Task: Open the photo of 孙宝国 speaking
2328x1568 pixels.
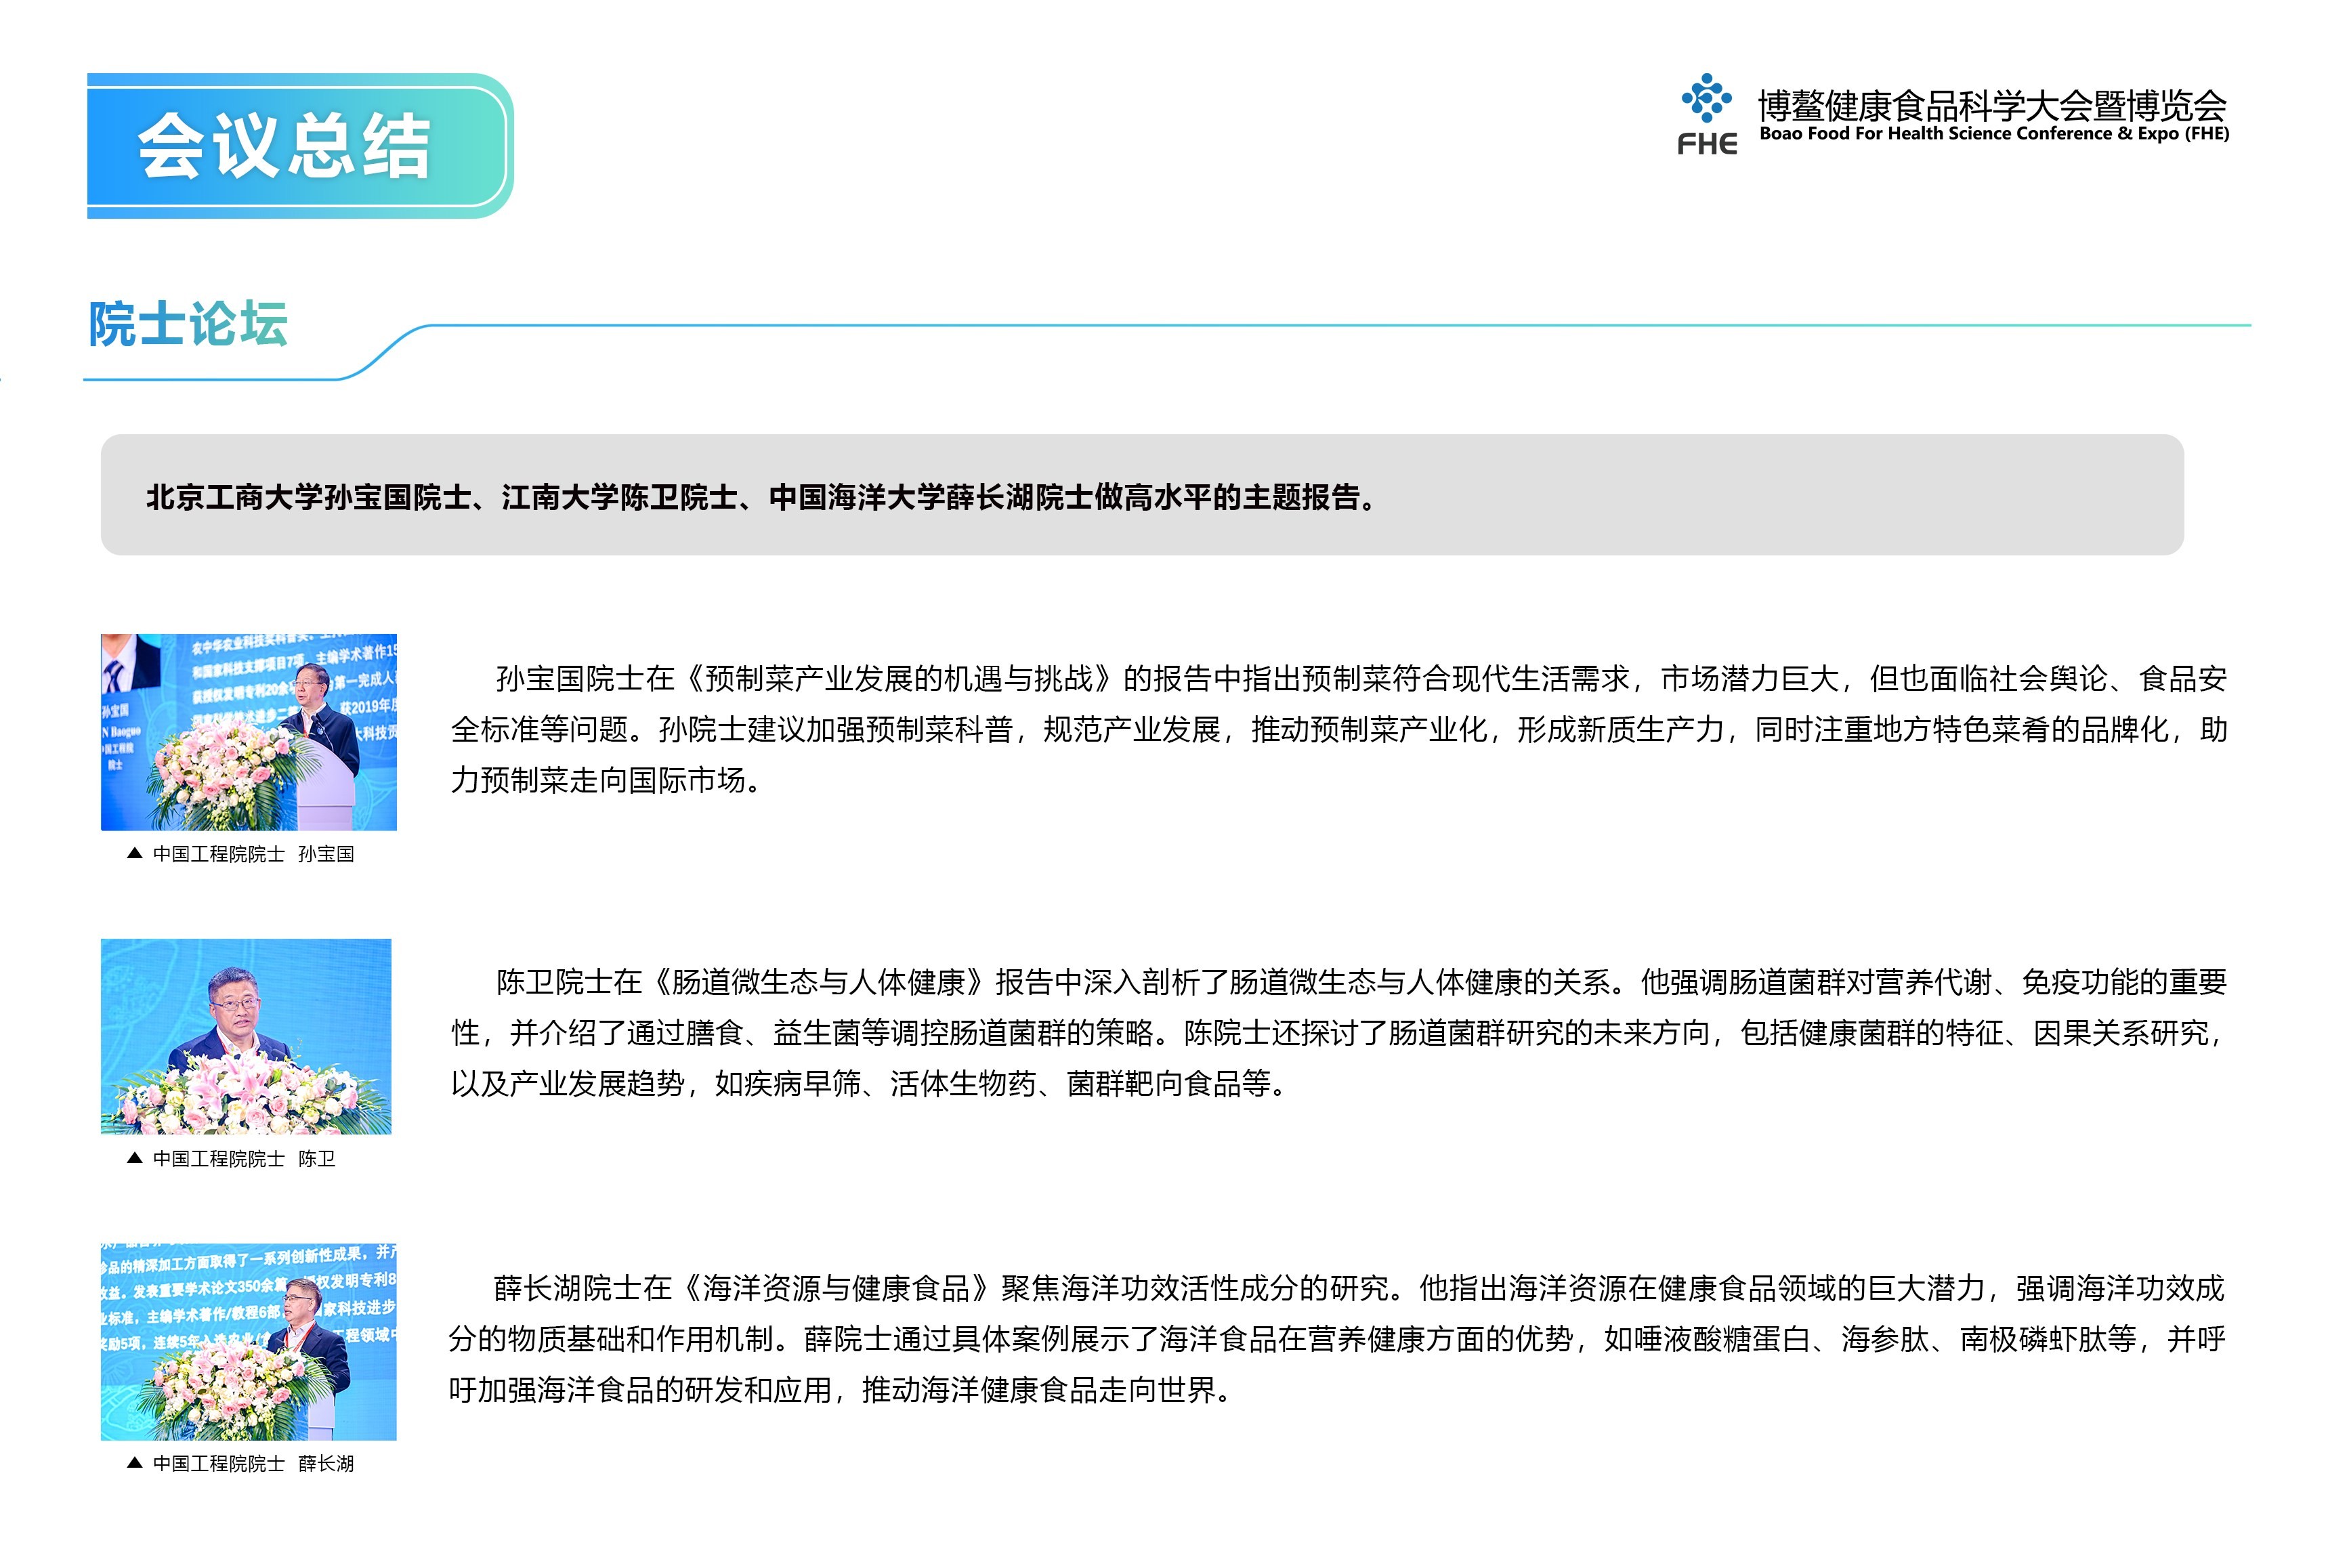Action: (248, 732)
